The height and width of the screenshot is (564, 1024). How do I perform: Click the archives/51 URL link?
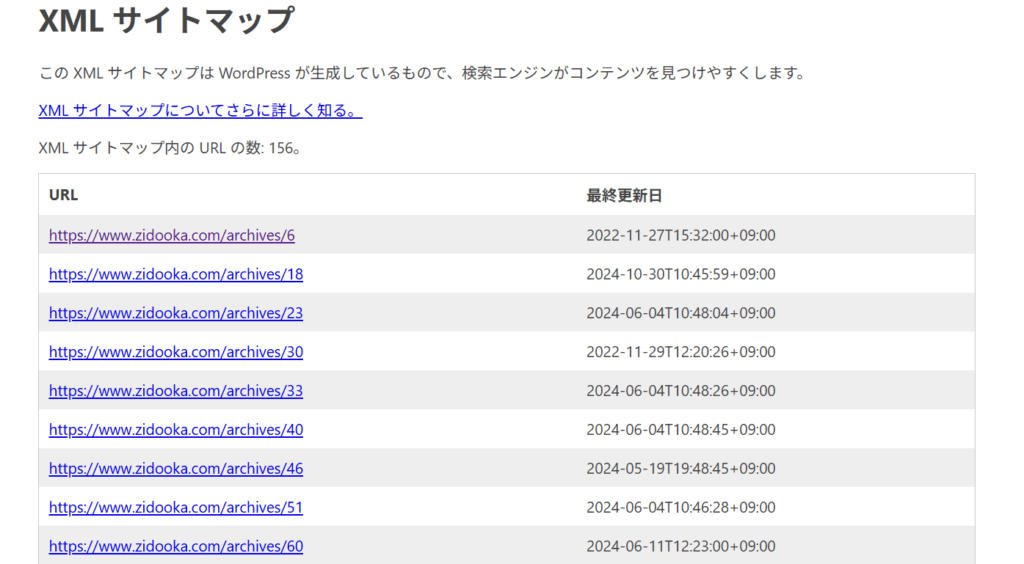click(175, 508)
